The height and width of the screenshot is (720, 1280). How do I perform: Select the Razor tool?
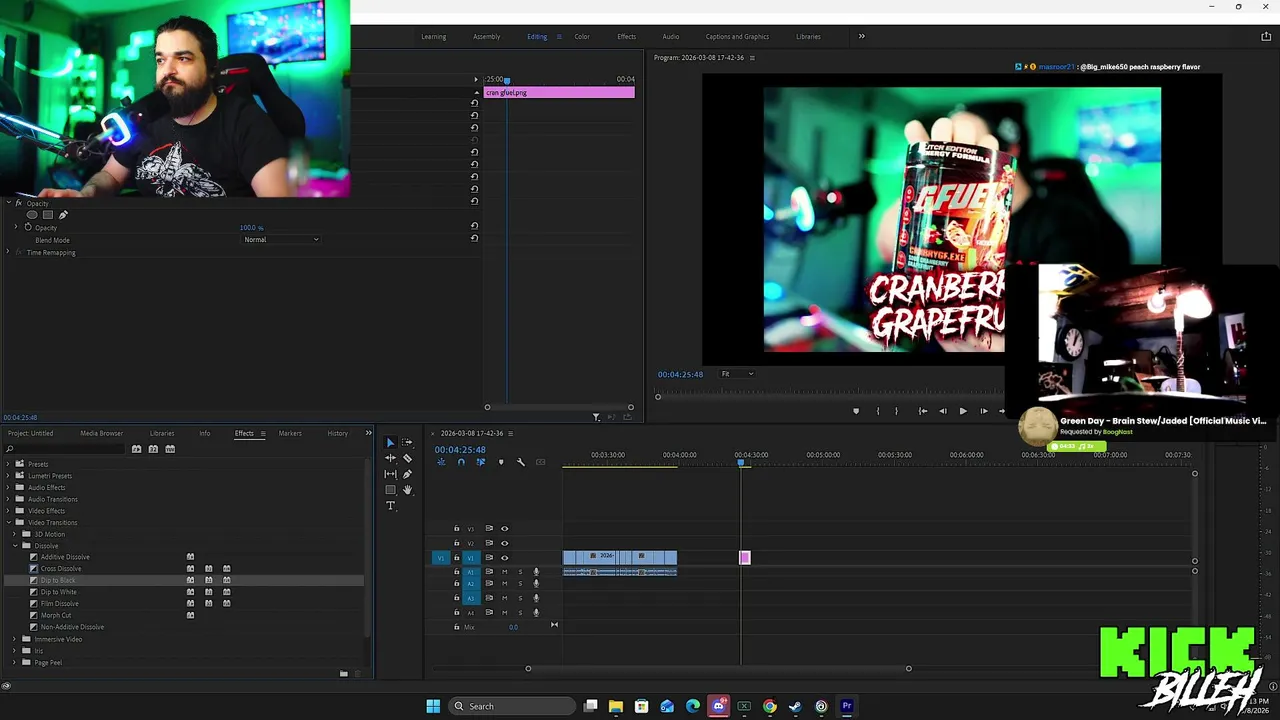coord(407,458)
